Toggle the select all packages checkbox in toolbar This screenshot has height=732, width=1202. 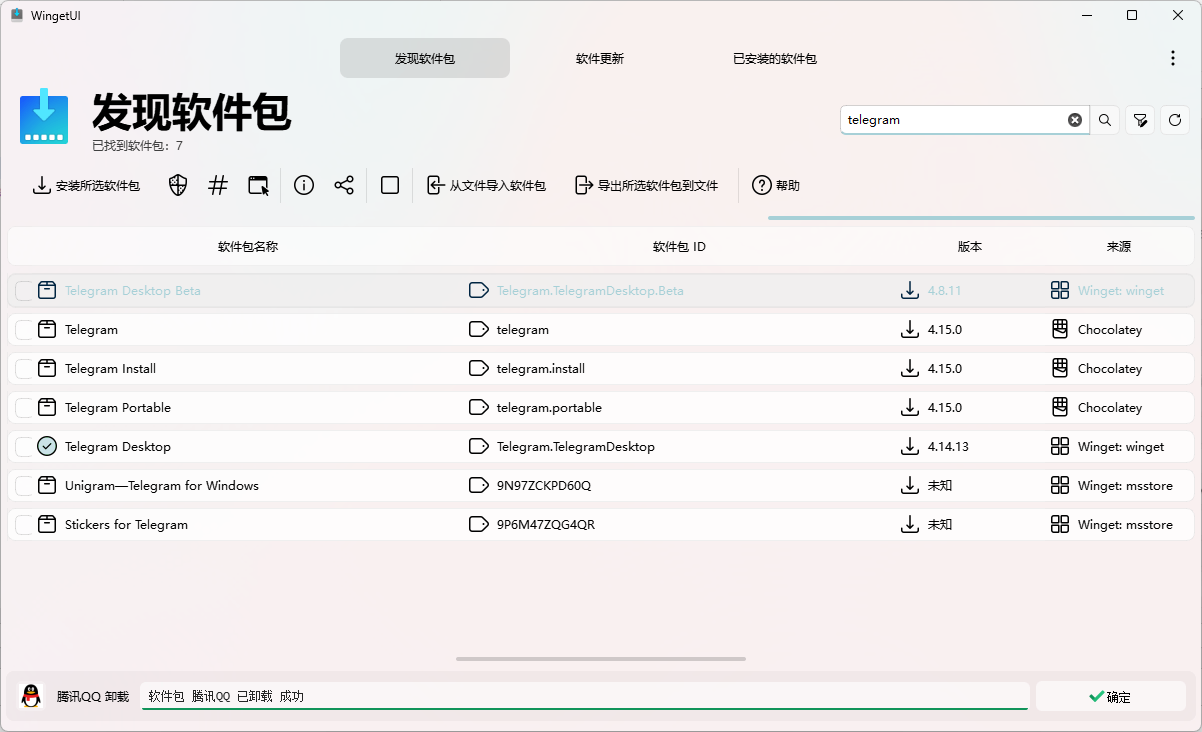point(390,185)
